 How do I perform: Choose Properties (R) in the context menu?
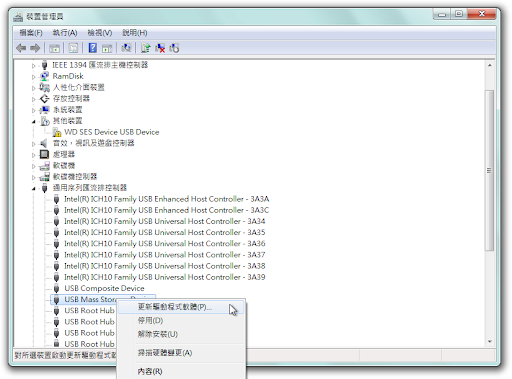click(181, 371)
